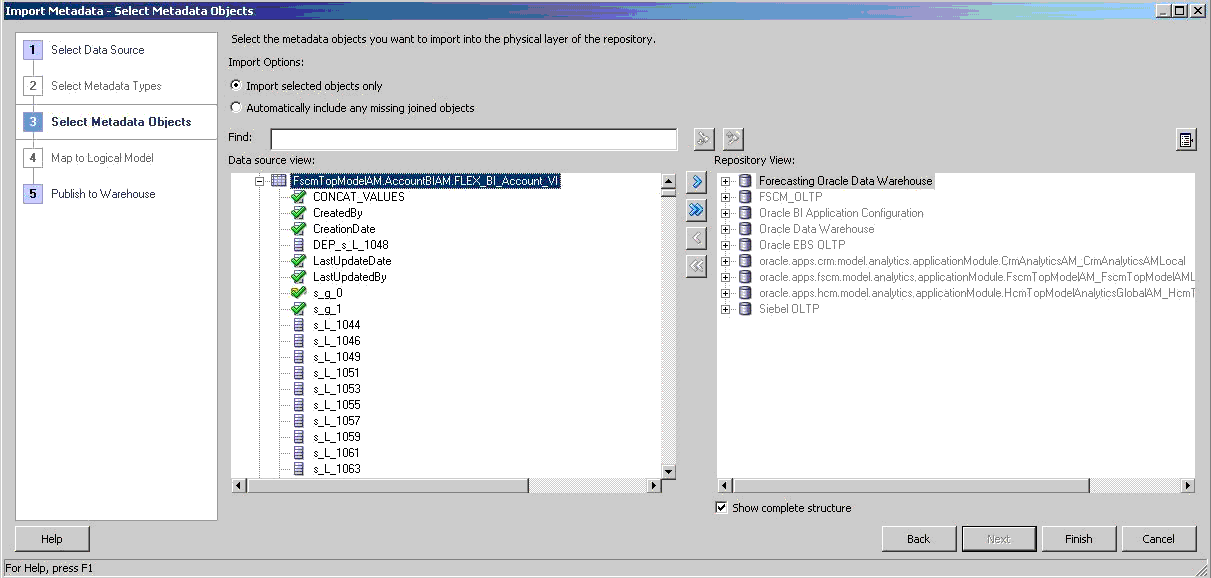This screenshot has height=578, width=1211.
Task: Expand the Oracle Data Warehouse node
Action: (726, 229)
